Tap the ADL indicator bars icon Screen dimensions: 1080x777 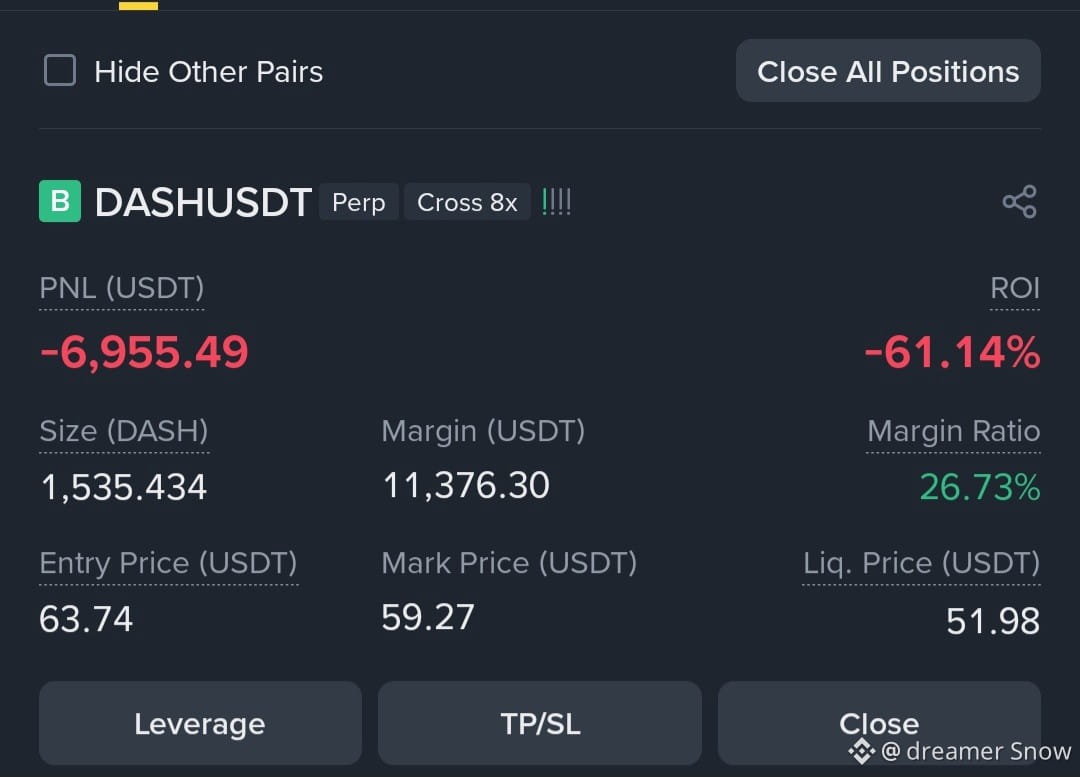point(557,202)
